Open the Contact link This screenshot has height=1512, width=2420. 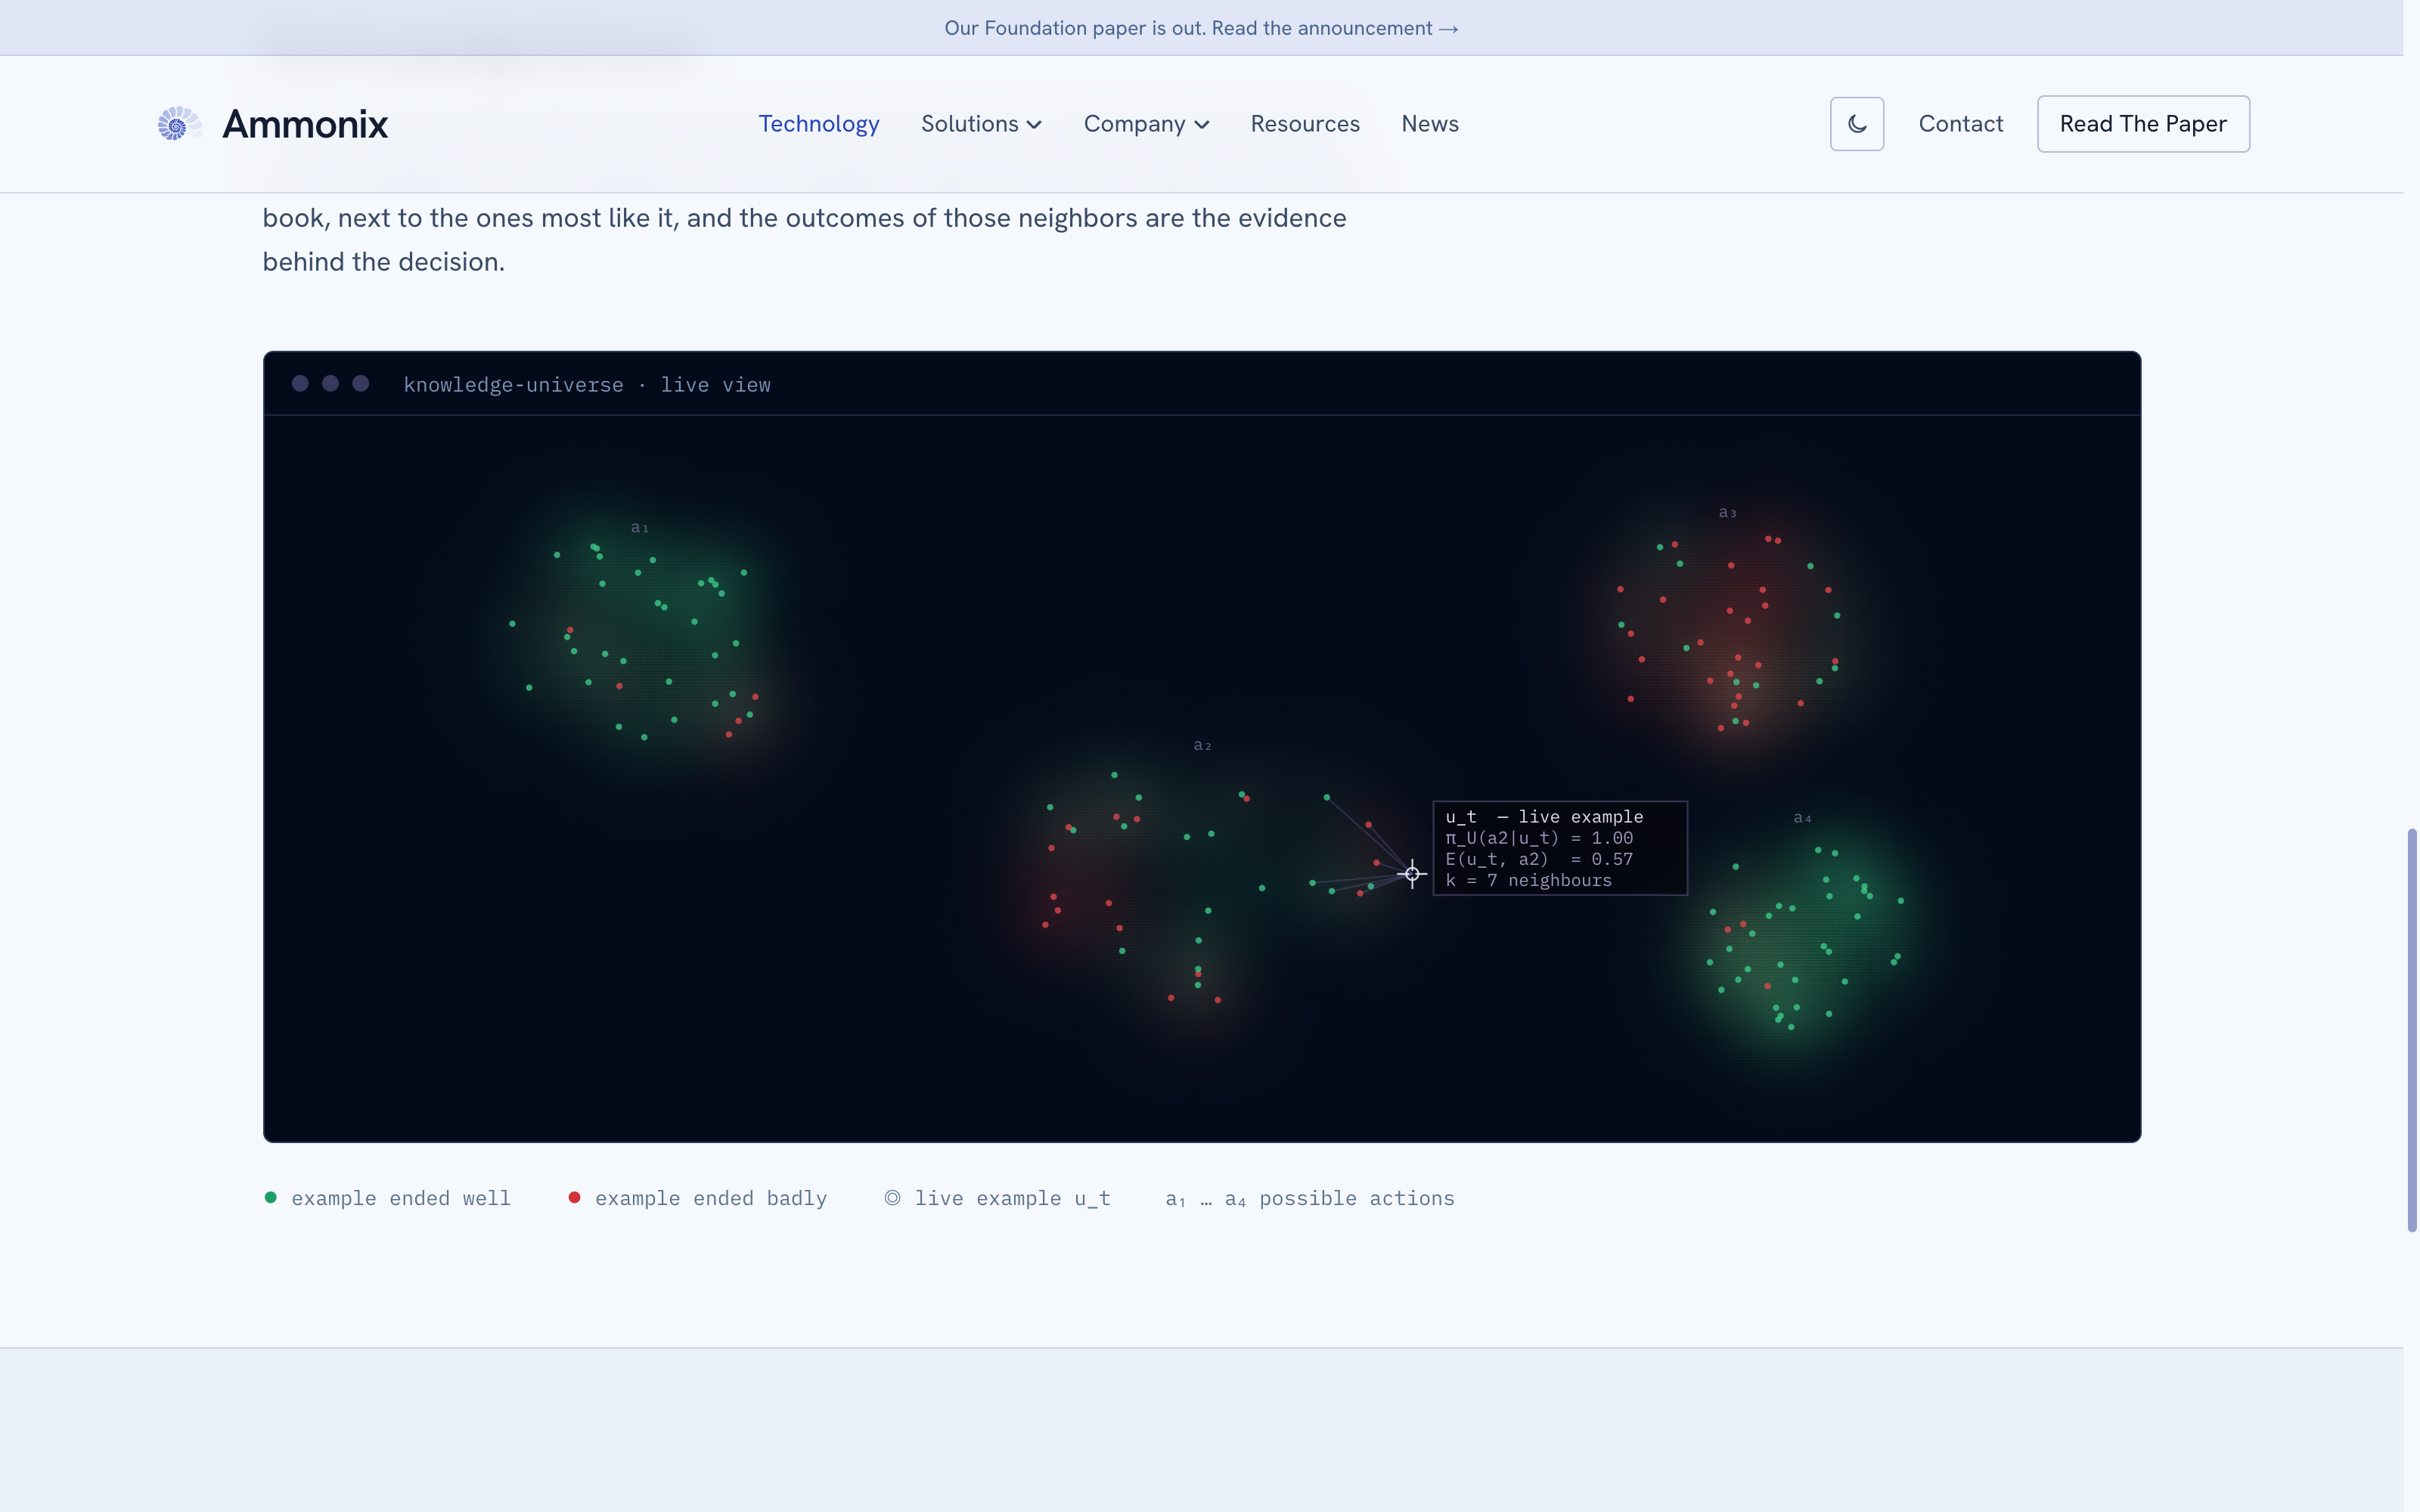pos(1961,124)
